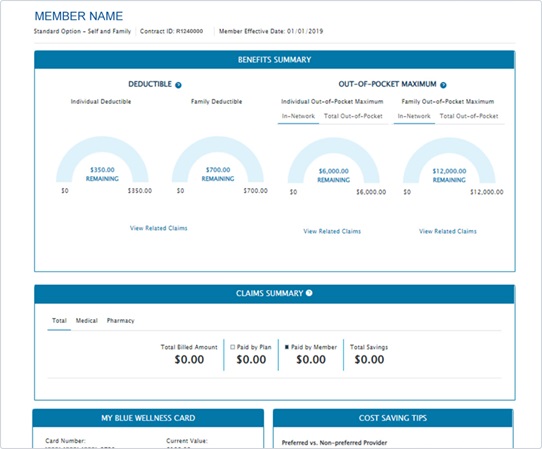Screen dimensions: 542x449
Task: Open View Related Claims under Individual Out-of-Pocket
Action: pos(332,231)
